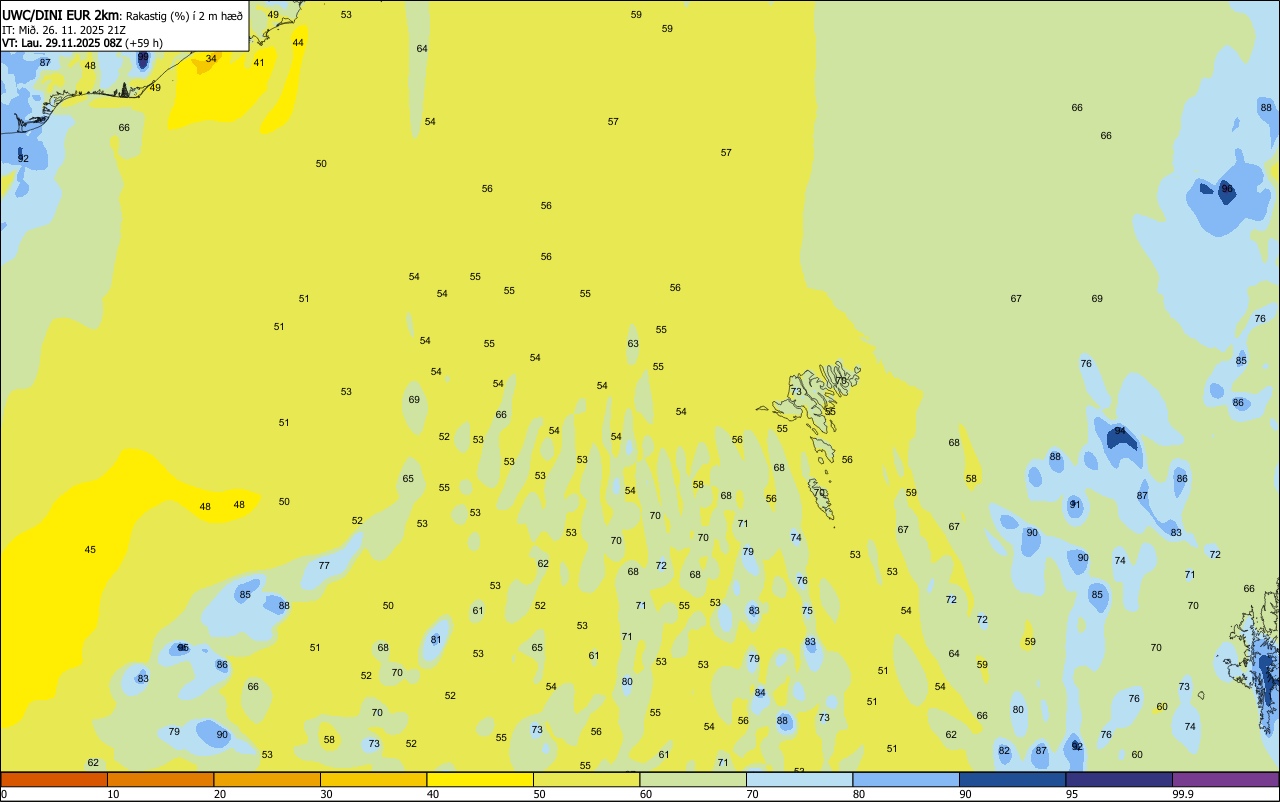Click the humidity value '84' on the map
Image resolution: width=1280 pixels, height=802 pixels.
click(760, 693)
